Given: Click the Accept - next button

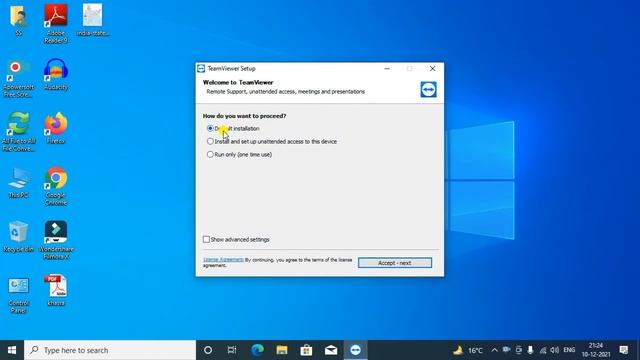Looking at the screenshot, I should coord(395,263).
